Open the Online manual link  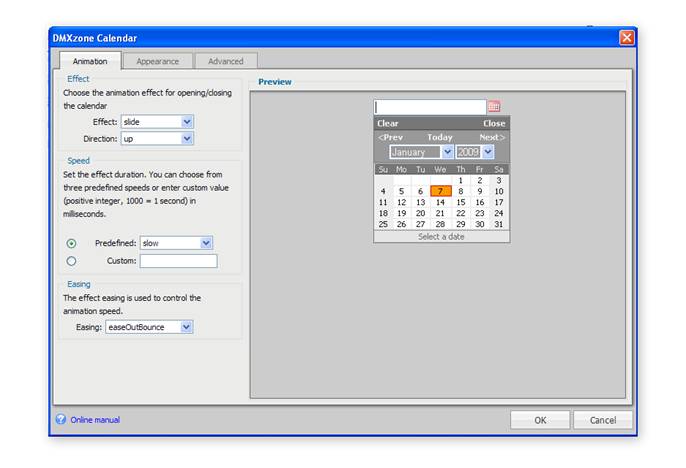[x=95, y=420]
